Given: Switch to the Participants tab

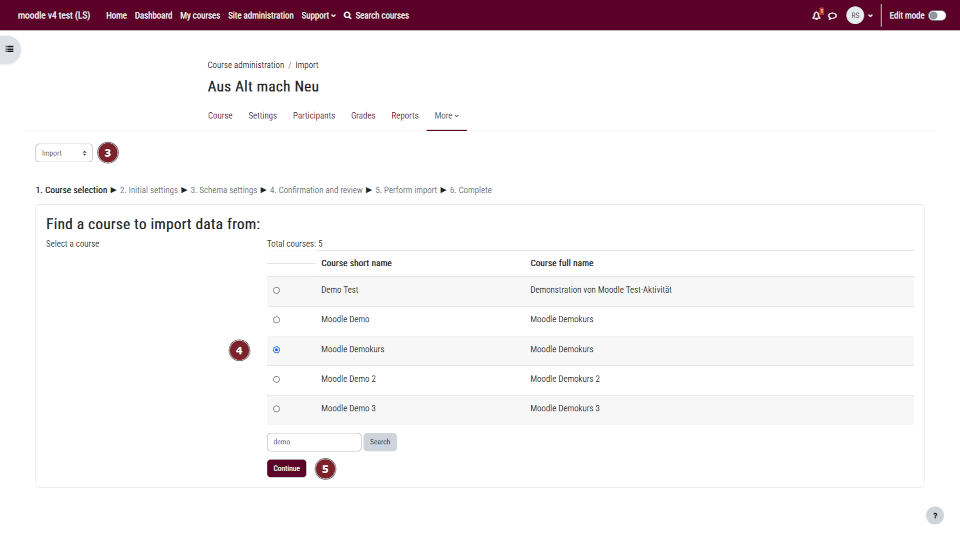Looking at the screenshot, I should pyautogui.click(x=314, y=116).
